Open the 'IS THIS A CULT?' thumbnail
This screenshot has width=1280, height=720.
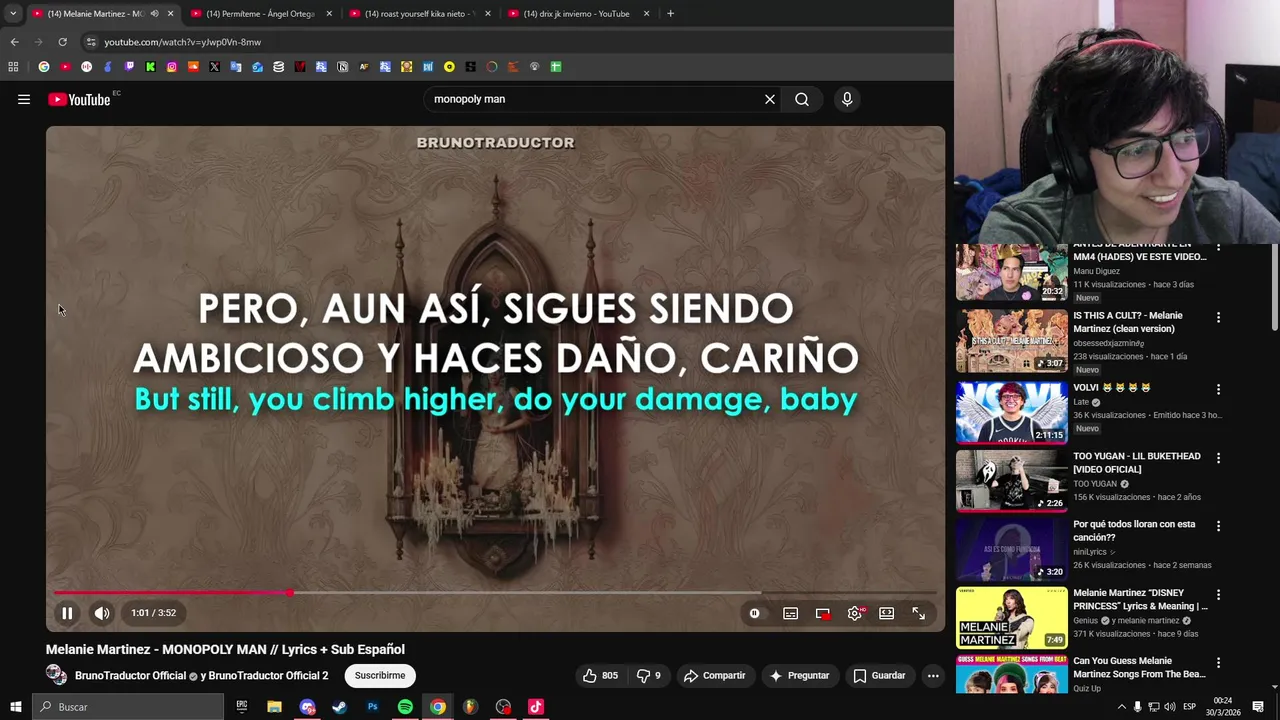tap(1012, 341)
